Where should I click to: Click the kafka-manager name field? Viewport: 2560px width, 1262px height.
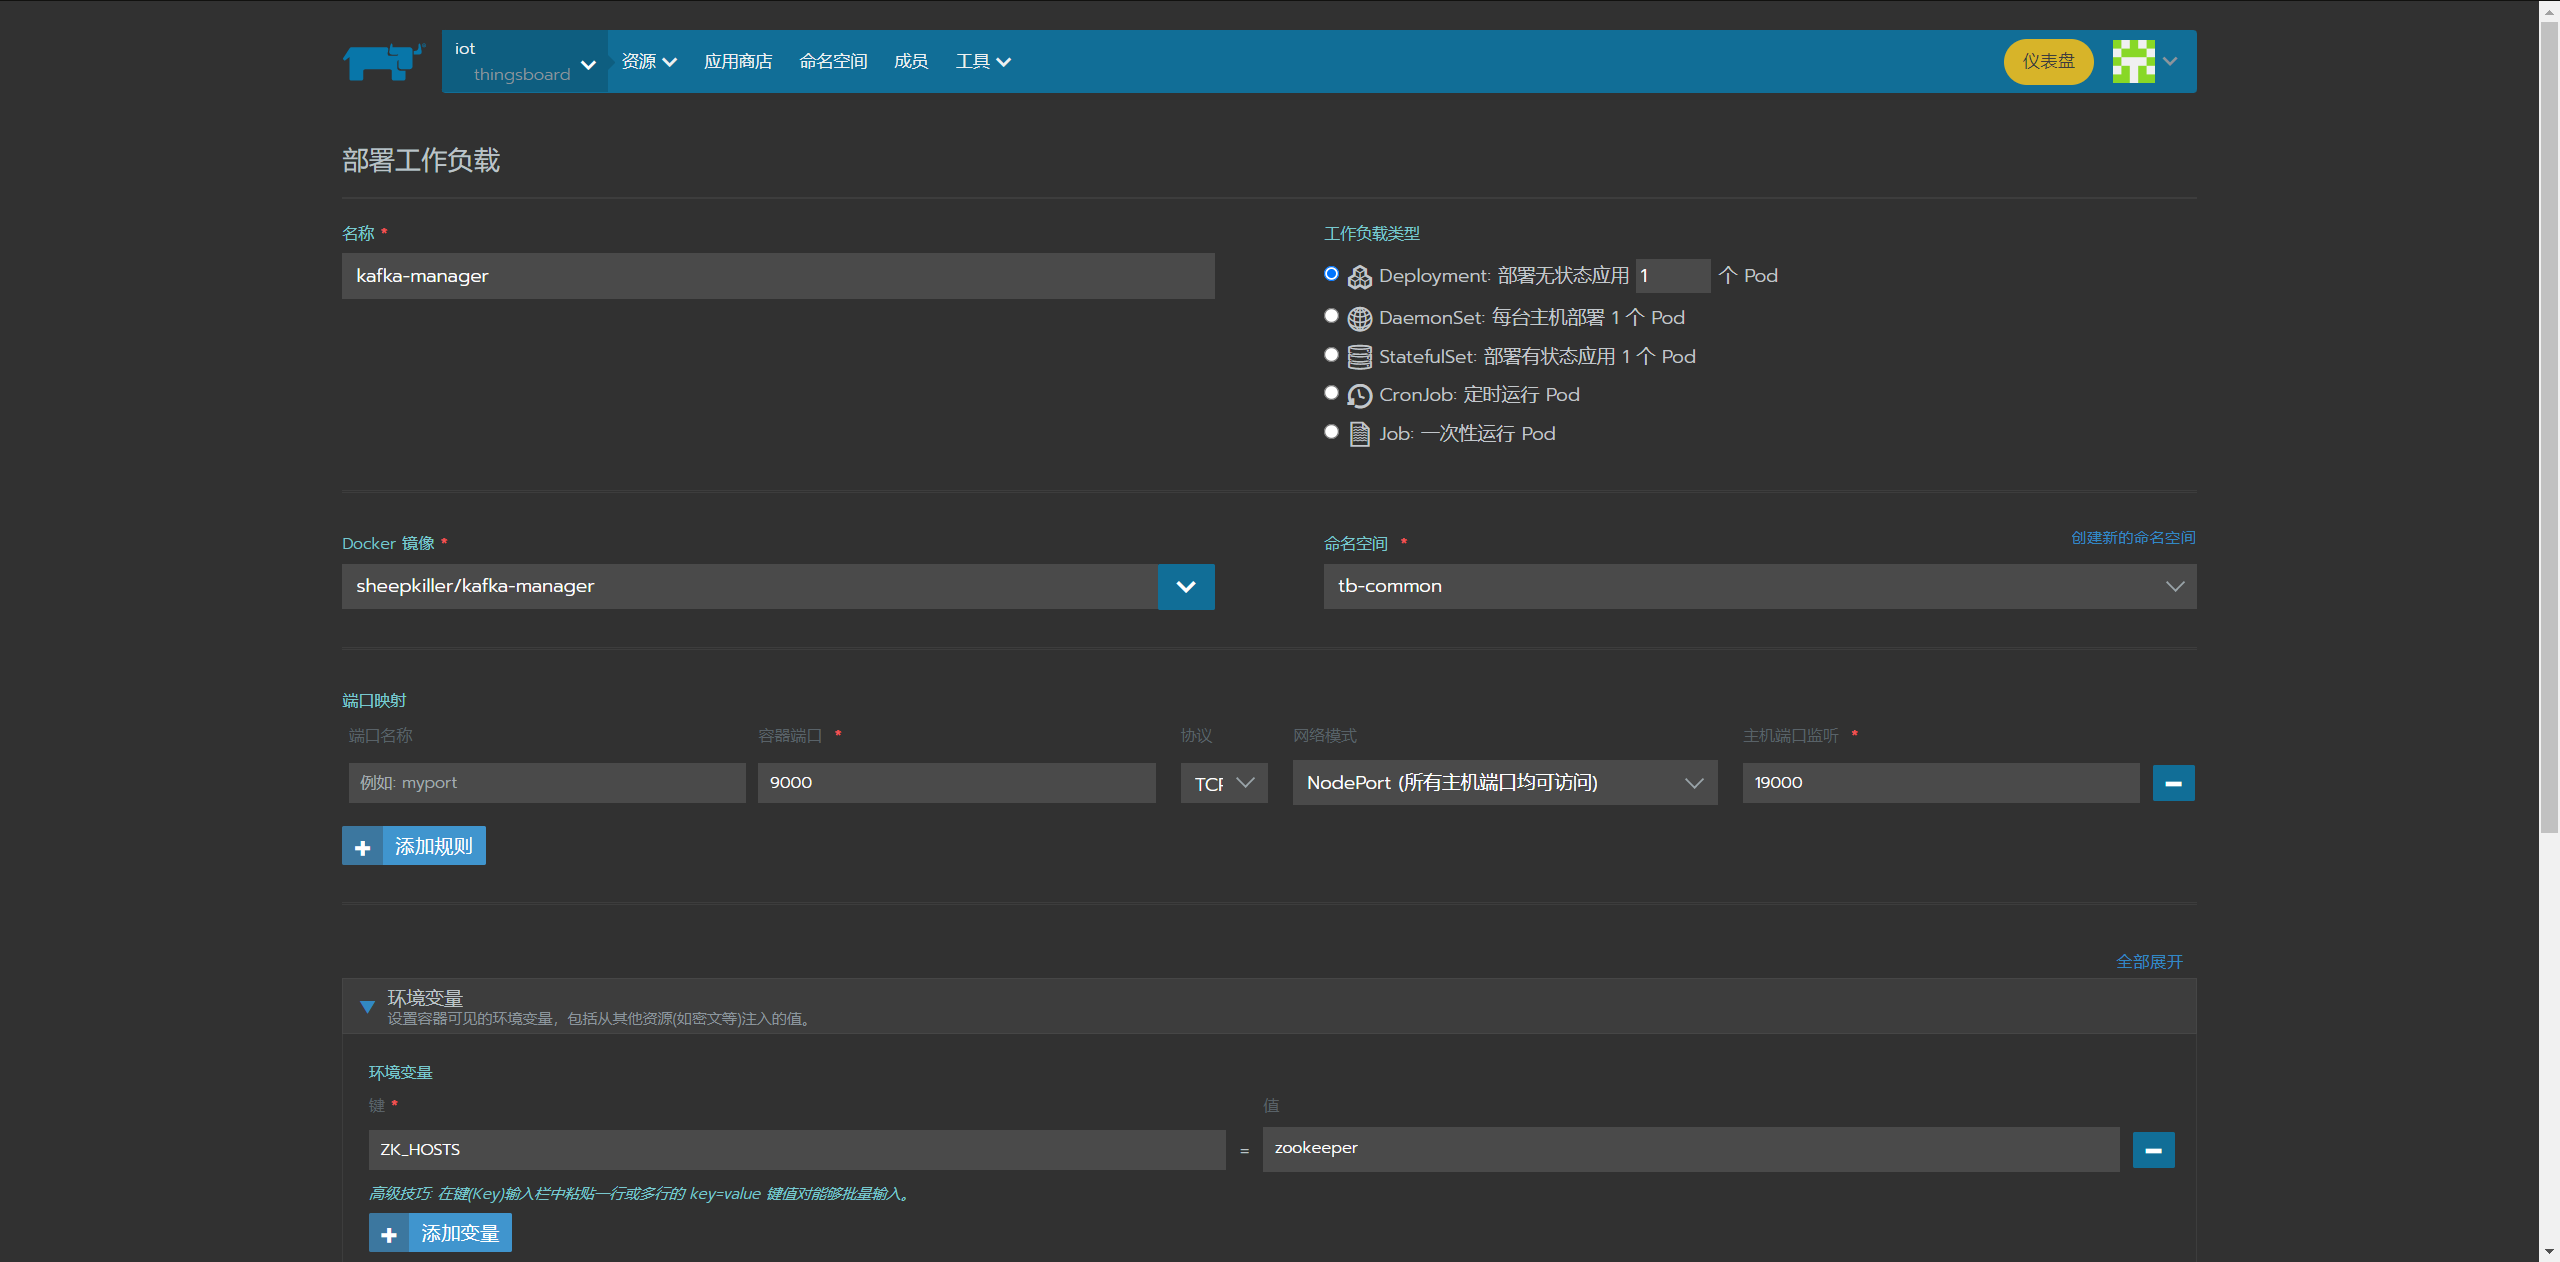coord(778,276)
